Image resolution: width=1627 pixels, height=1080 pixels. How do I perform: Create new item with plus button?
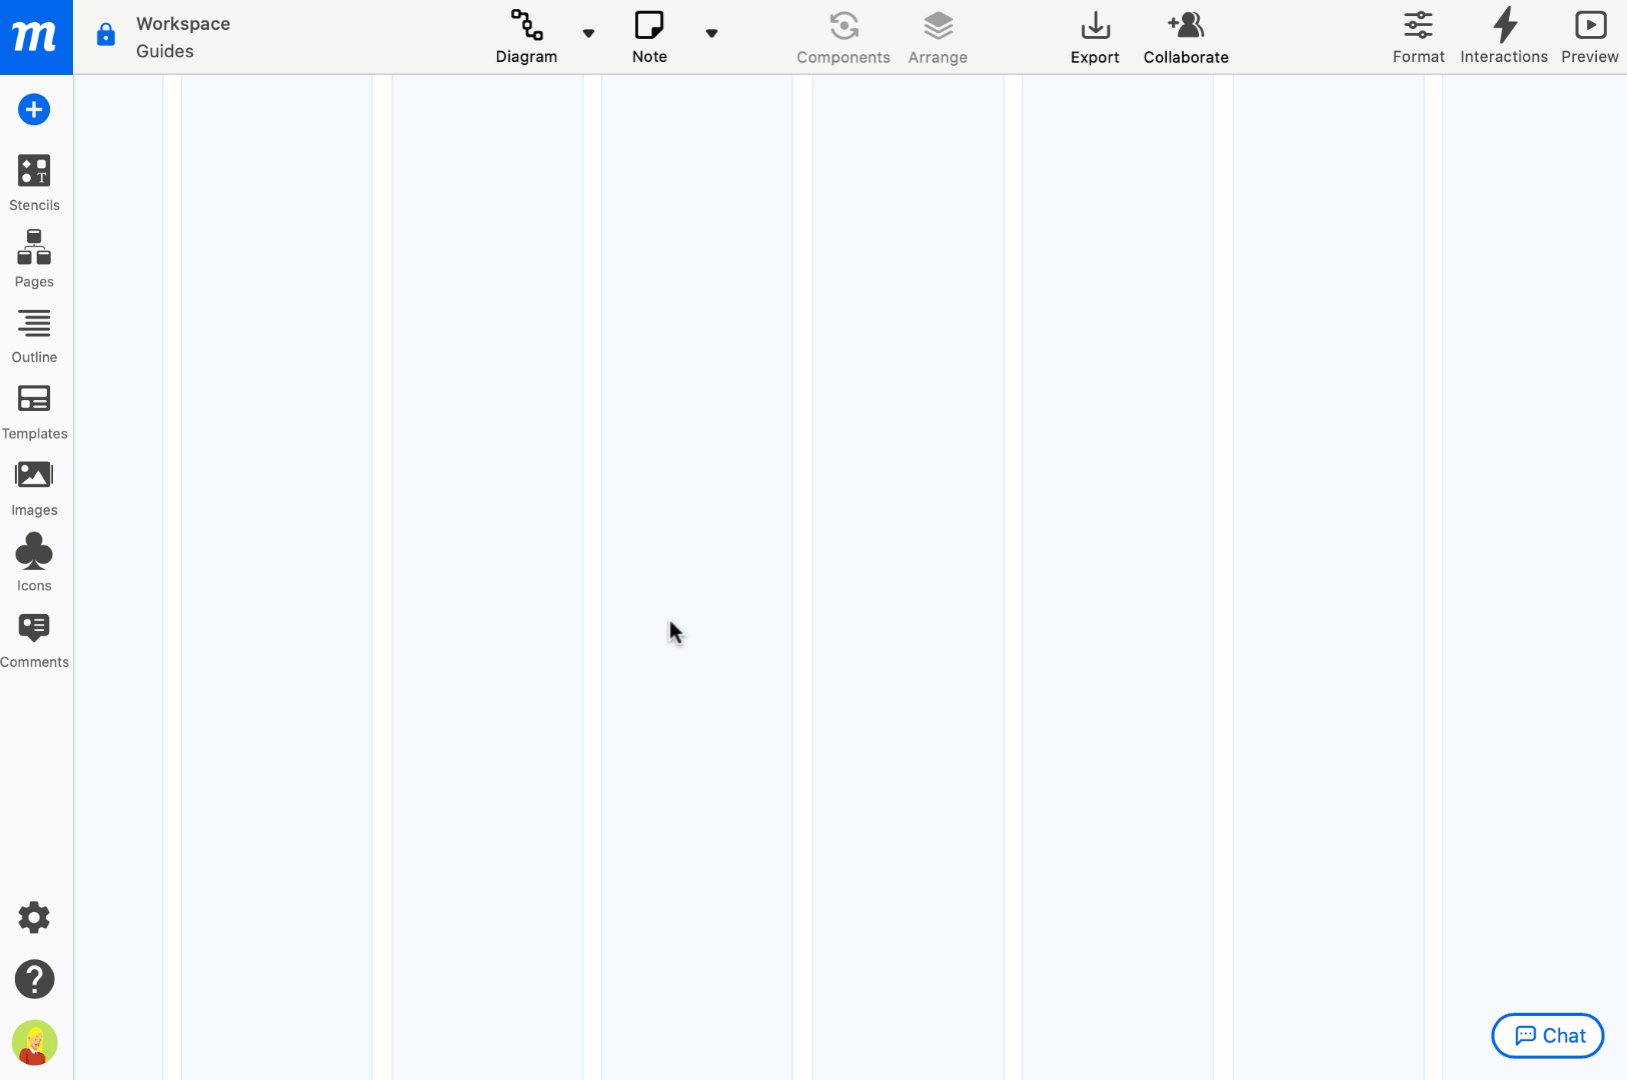(x=34, y=109)
